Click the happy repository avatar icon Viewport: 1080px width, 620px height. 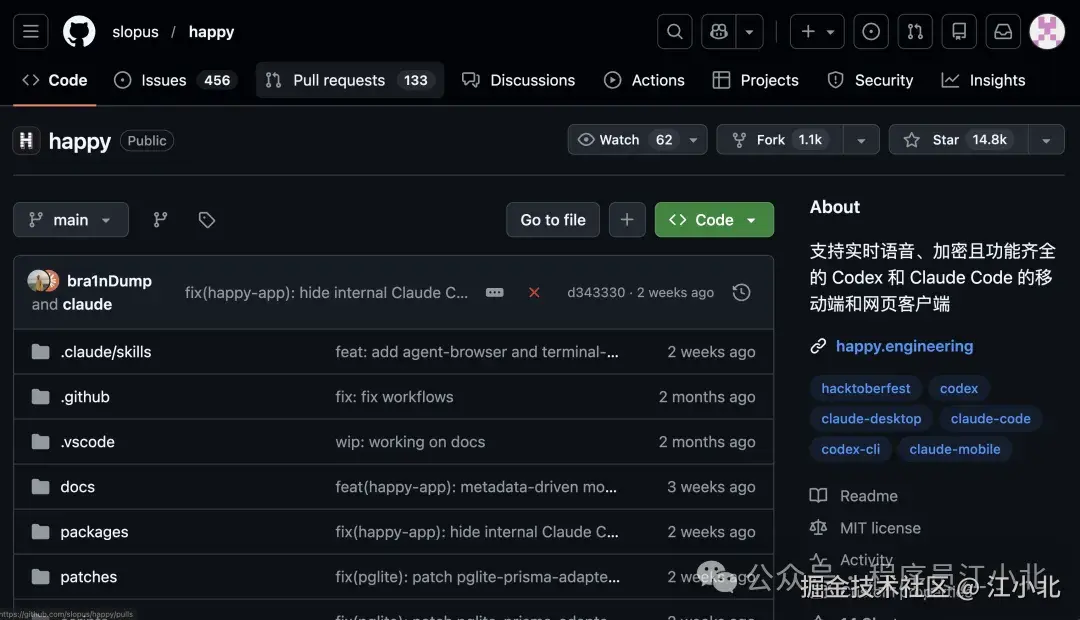coord(26,141)
